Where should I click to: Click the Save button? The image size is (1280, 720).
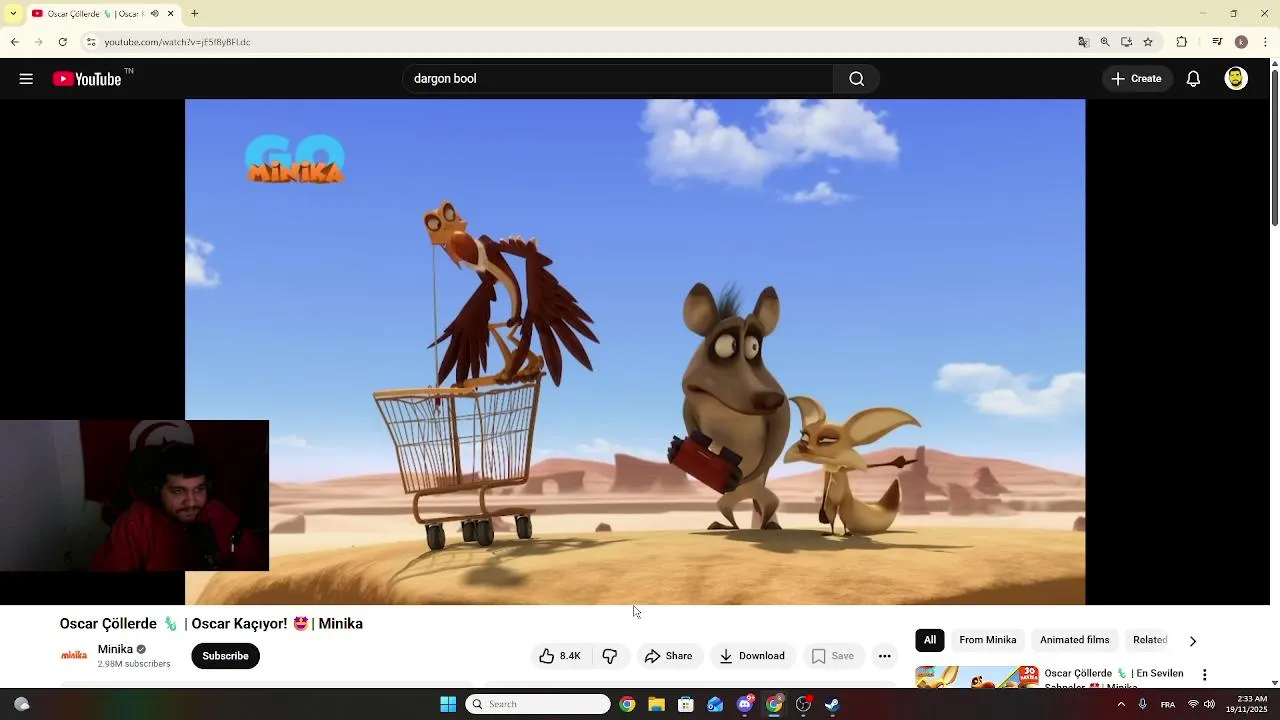(833, 656)
